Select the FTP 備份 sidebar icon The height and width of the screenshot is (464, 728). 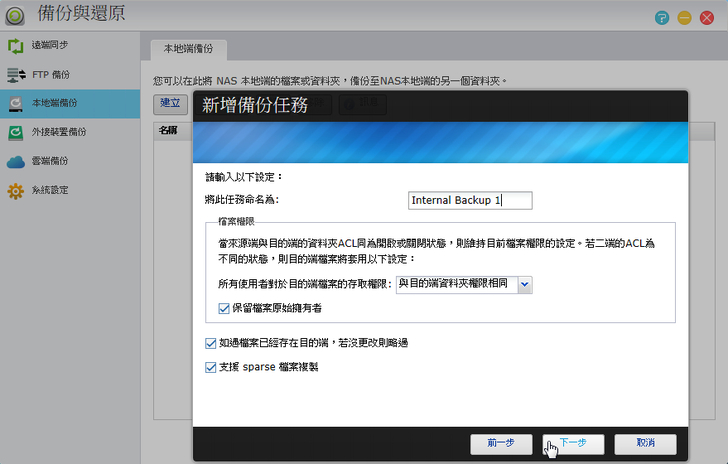pos(15,75)
